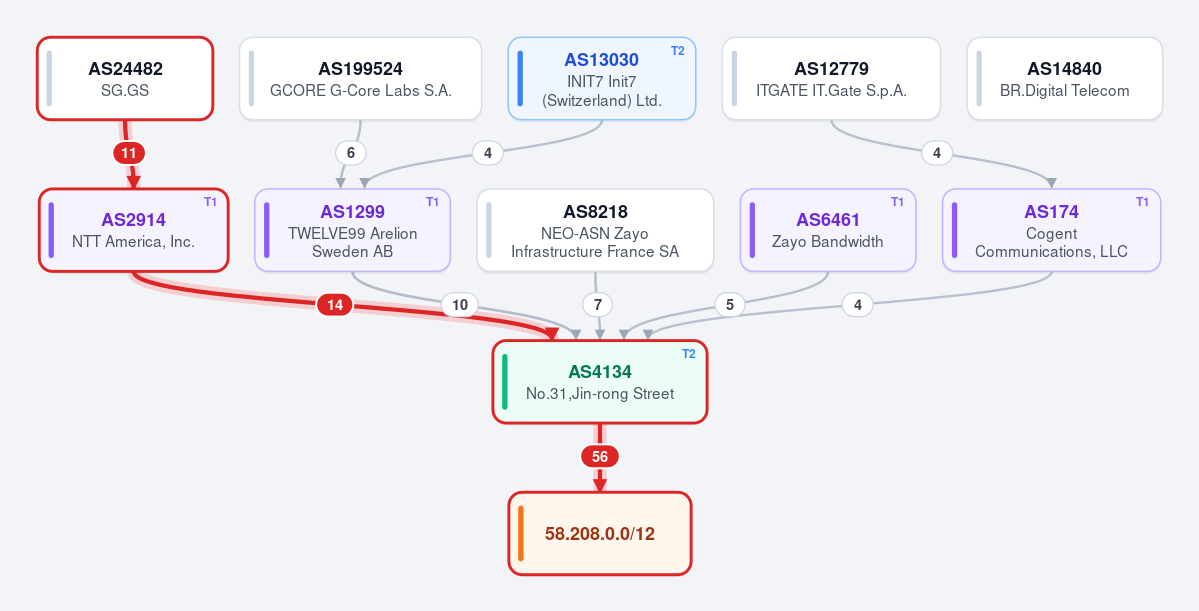The width and height of the screenshot is (1199, 611).
Task: Click the AS6461 Zayo Bandwidth node
Action: [x=828, y=230]
